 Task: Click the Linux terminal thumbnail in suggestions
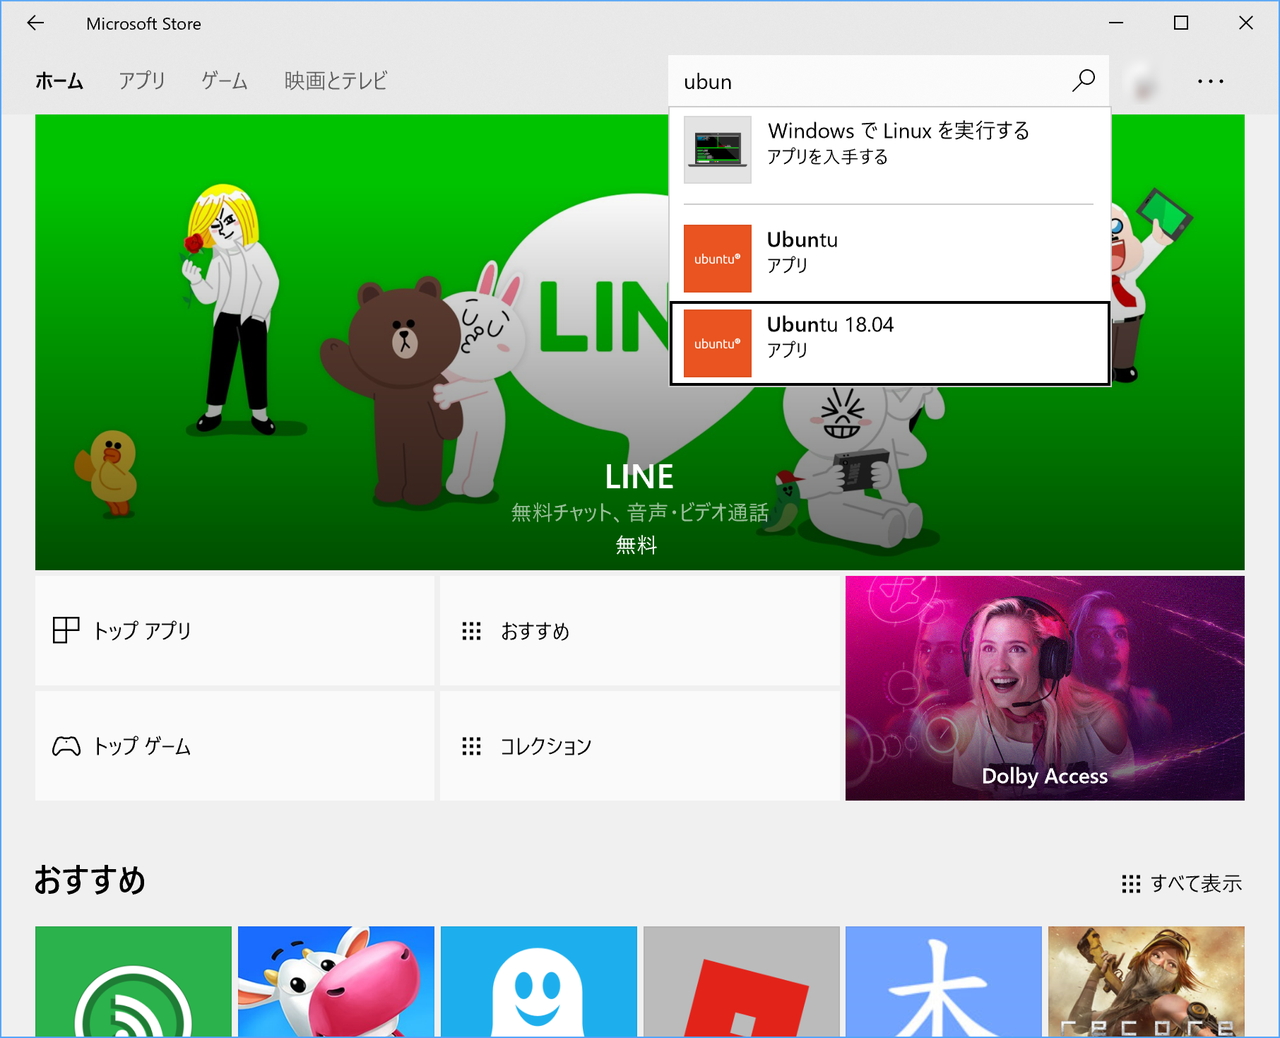click(717, 150)
